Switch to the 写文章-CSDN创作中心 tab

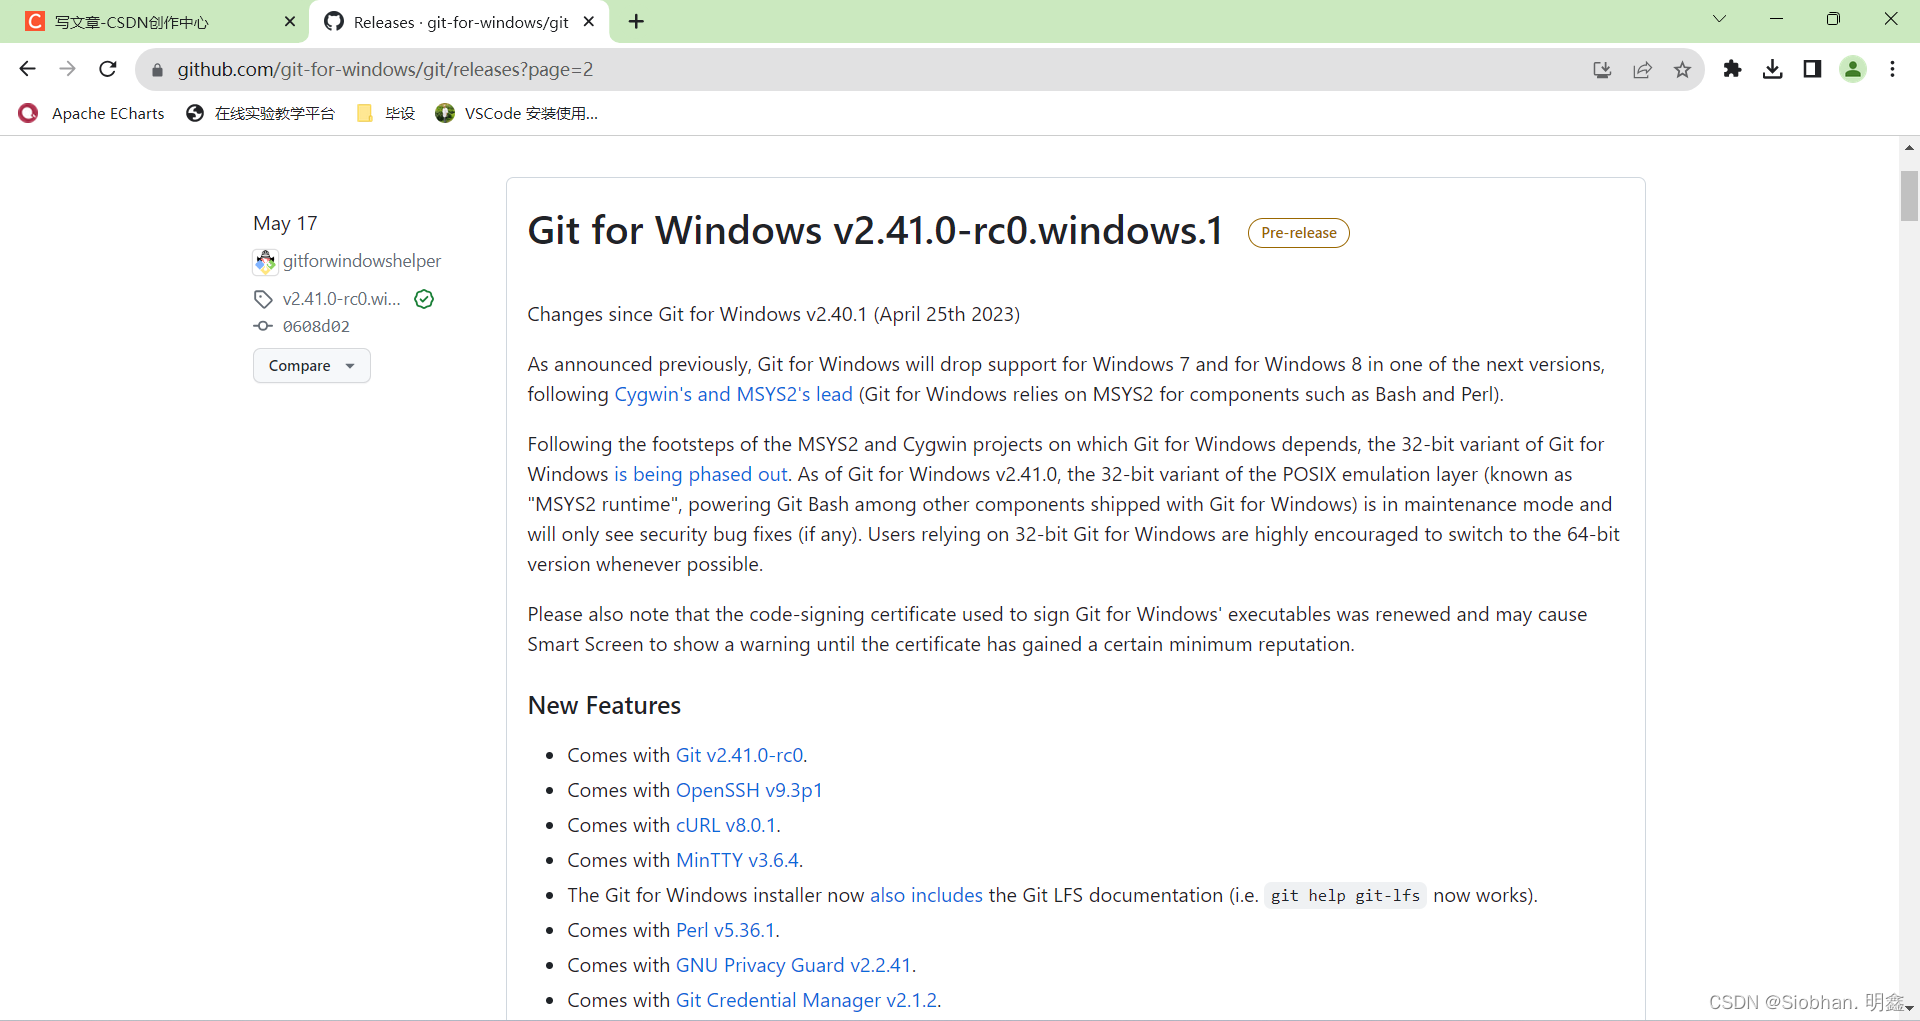pos(155,21)
